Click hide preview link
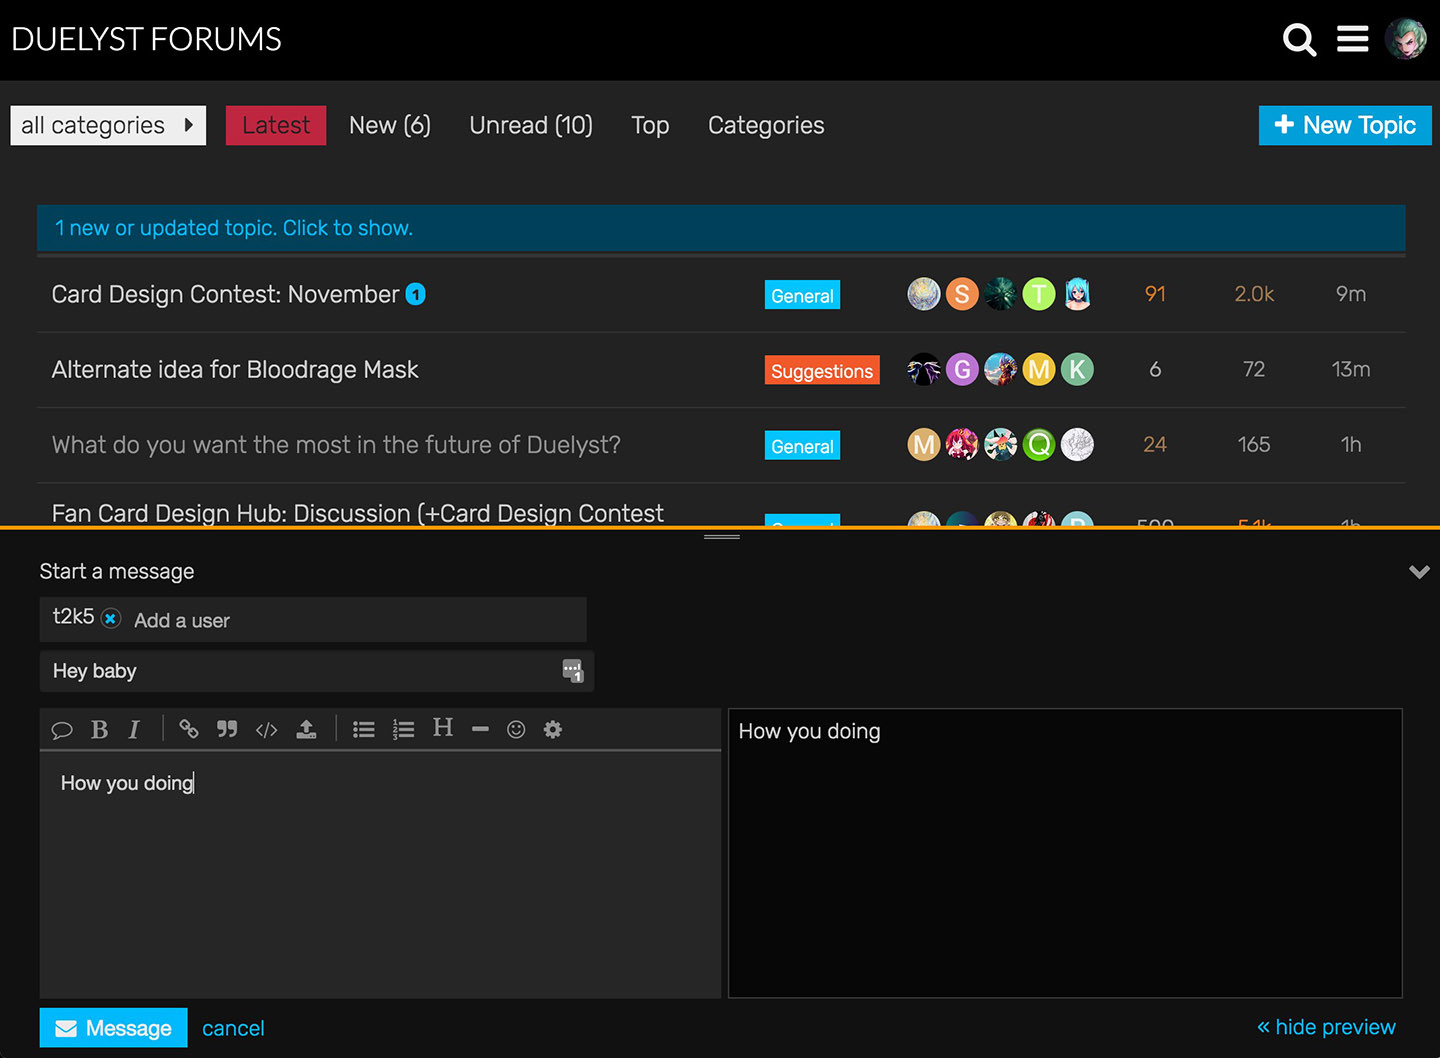Screen dimensions: 1440x1058 (1326, 1027)
